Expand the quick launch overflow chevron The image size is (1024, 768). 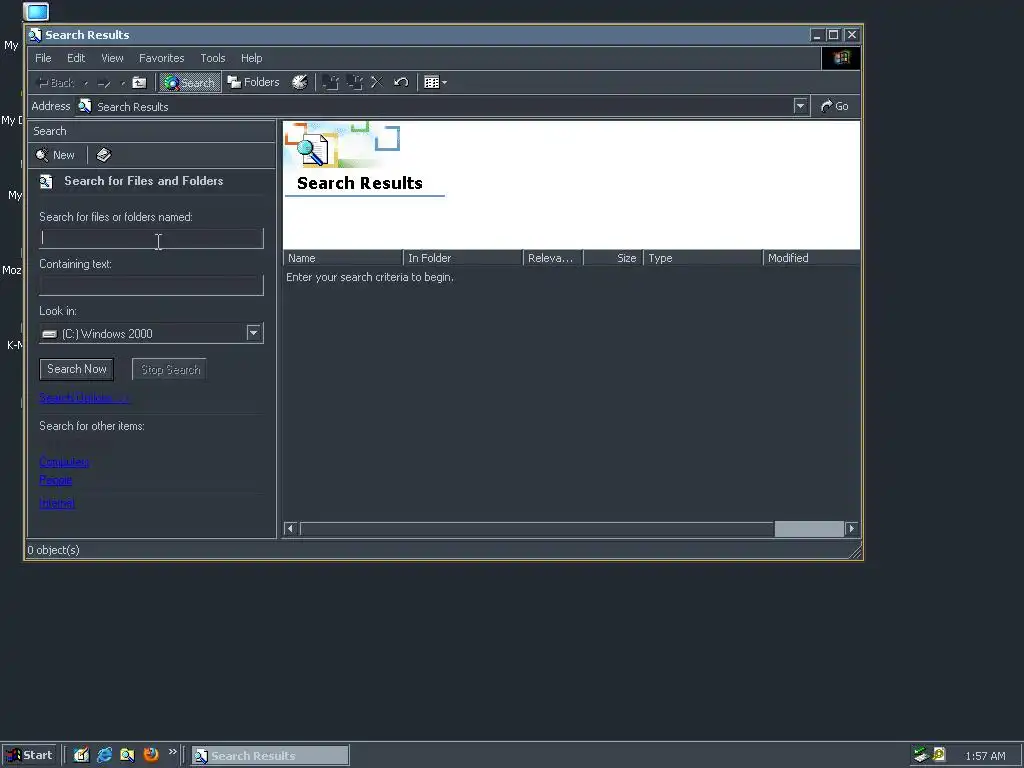(172, 752)
